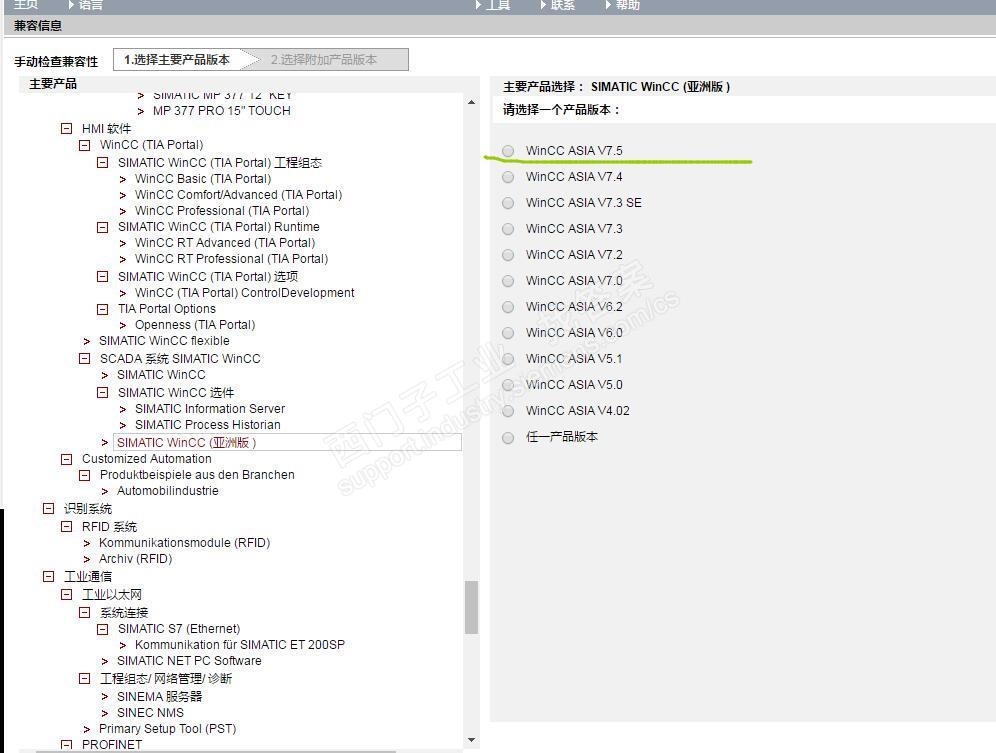Select WinCC RT Professional (TIA Portal)
Image resolution: width=996 pixels, height=753 pixels.
[231, 259]
